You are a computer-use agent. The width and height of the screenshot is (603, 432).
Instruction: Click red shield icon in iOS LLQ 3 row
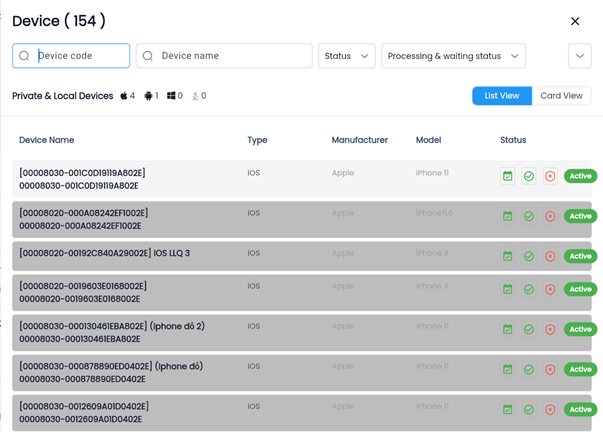click(550, 256)
